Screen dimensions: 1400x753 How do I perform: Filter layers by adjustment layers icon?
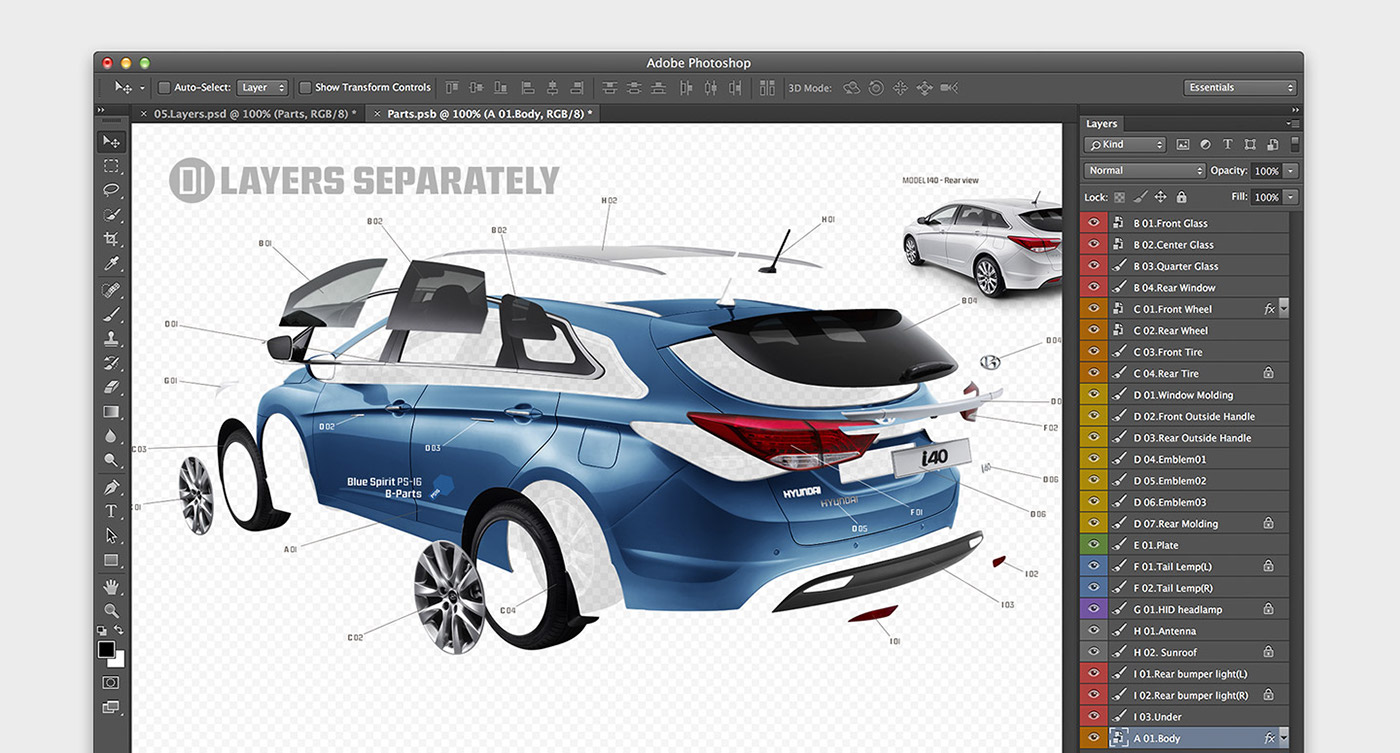(1205, 145)
